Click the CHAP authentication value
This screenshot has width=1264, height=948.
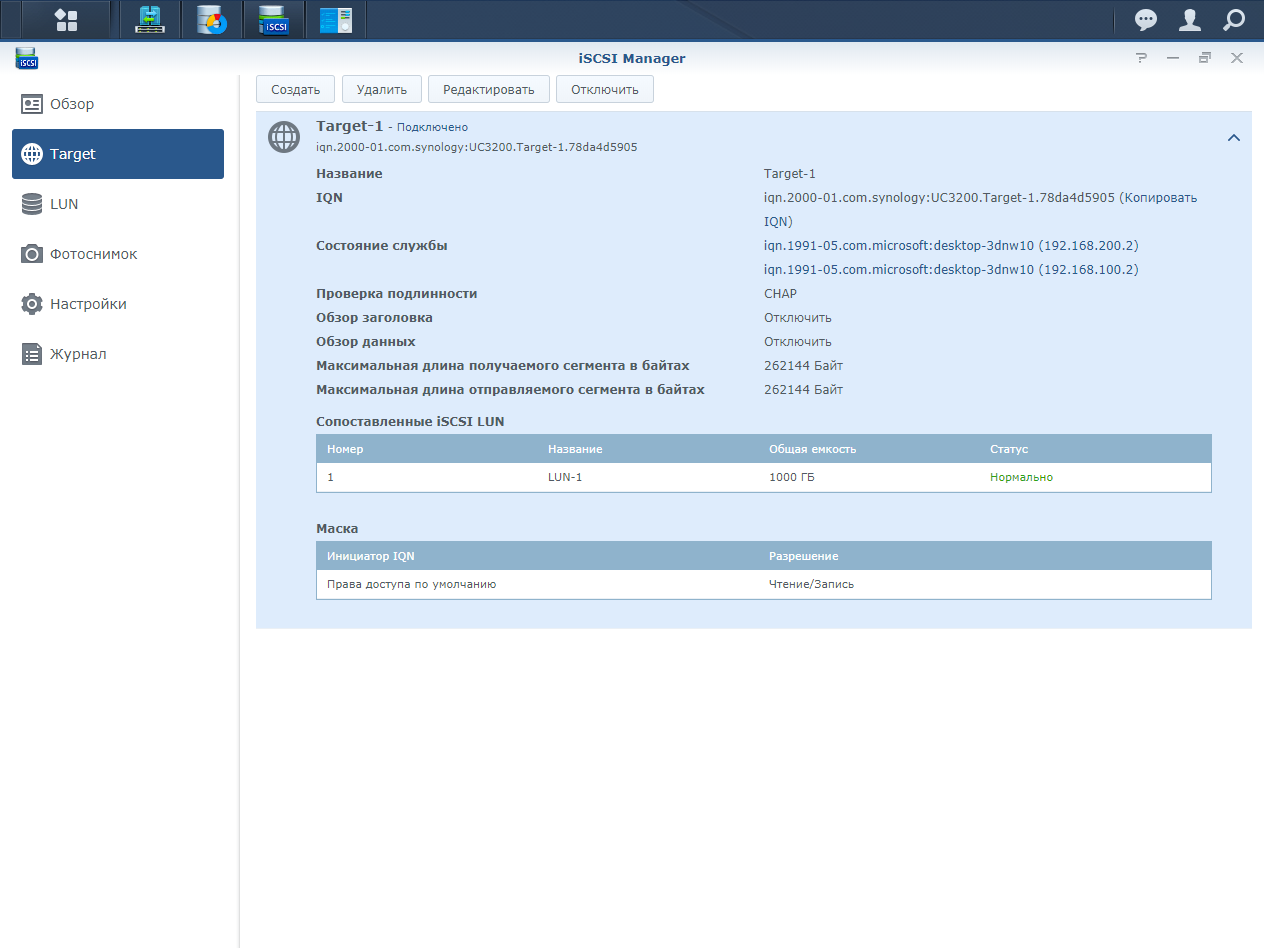pos(780,294)
